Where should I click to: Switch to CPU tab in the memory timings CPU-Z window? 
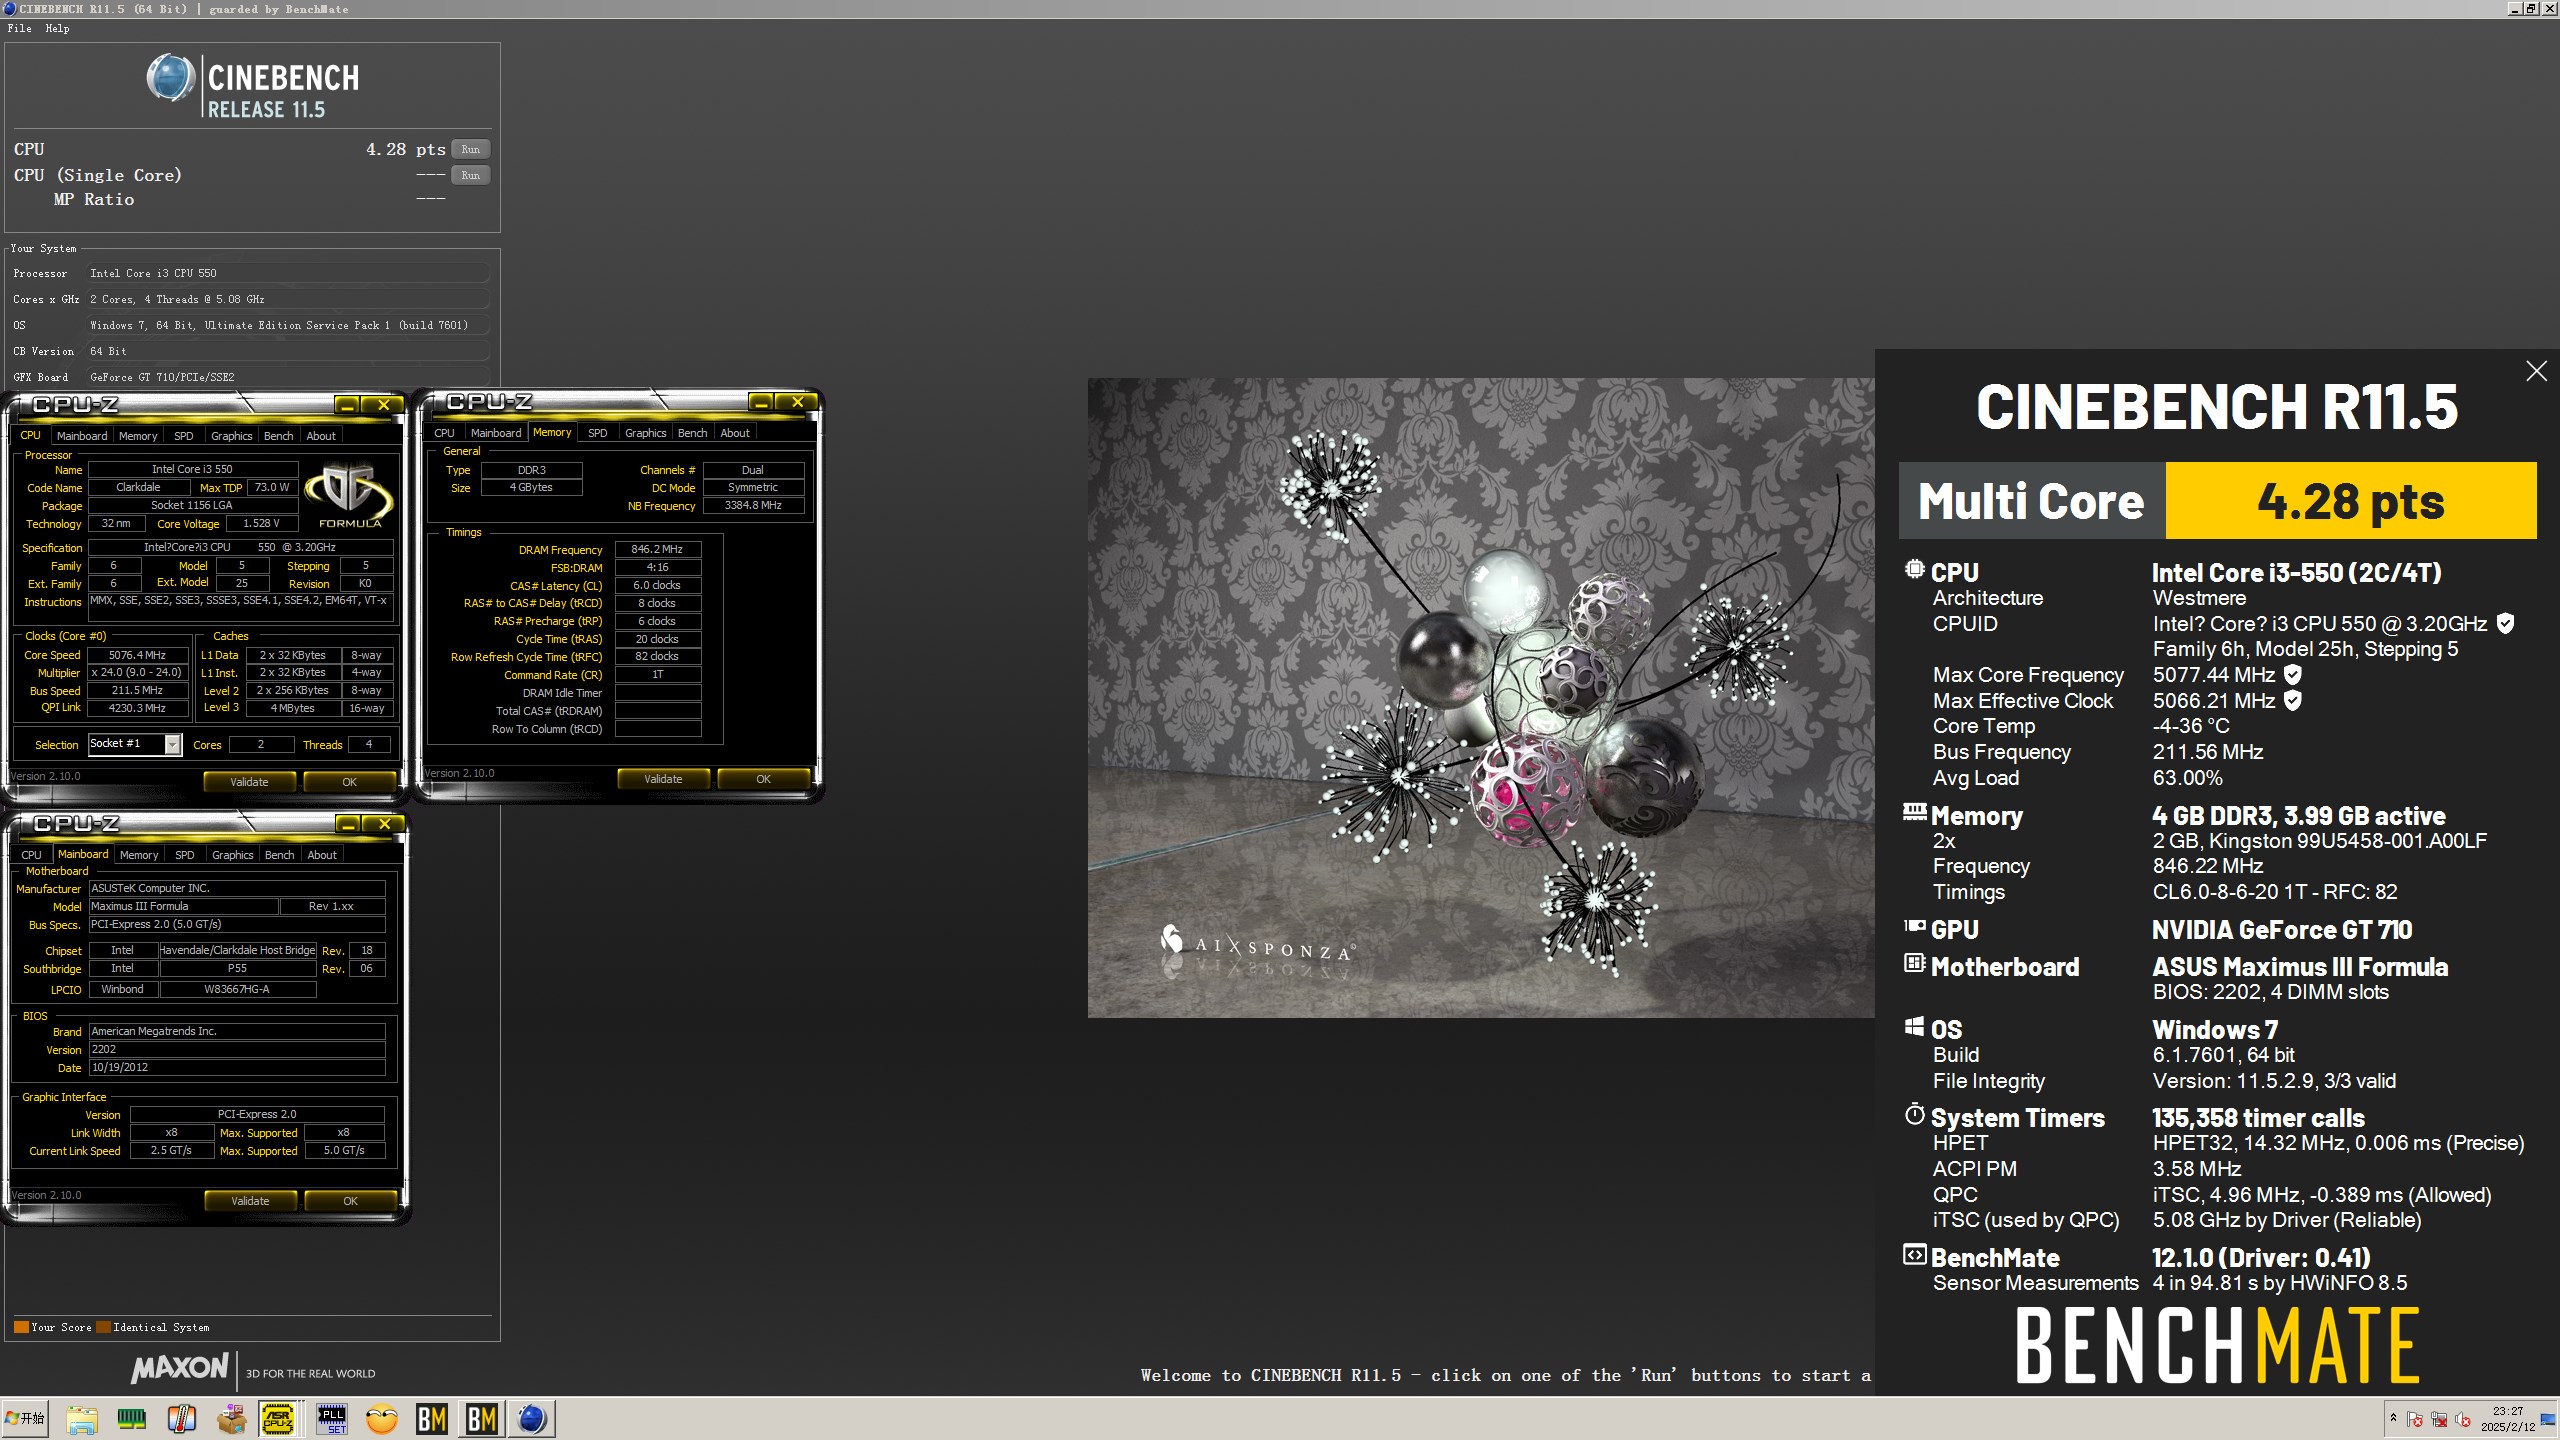click(x=444, y=433)
